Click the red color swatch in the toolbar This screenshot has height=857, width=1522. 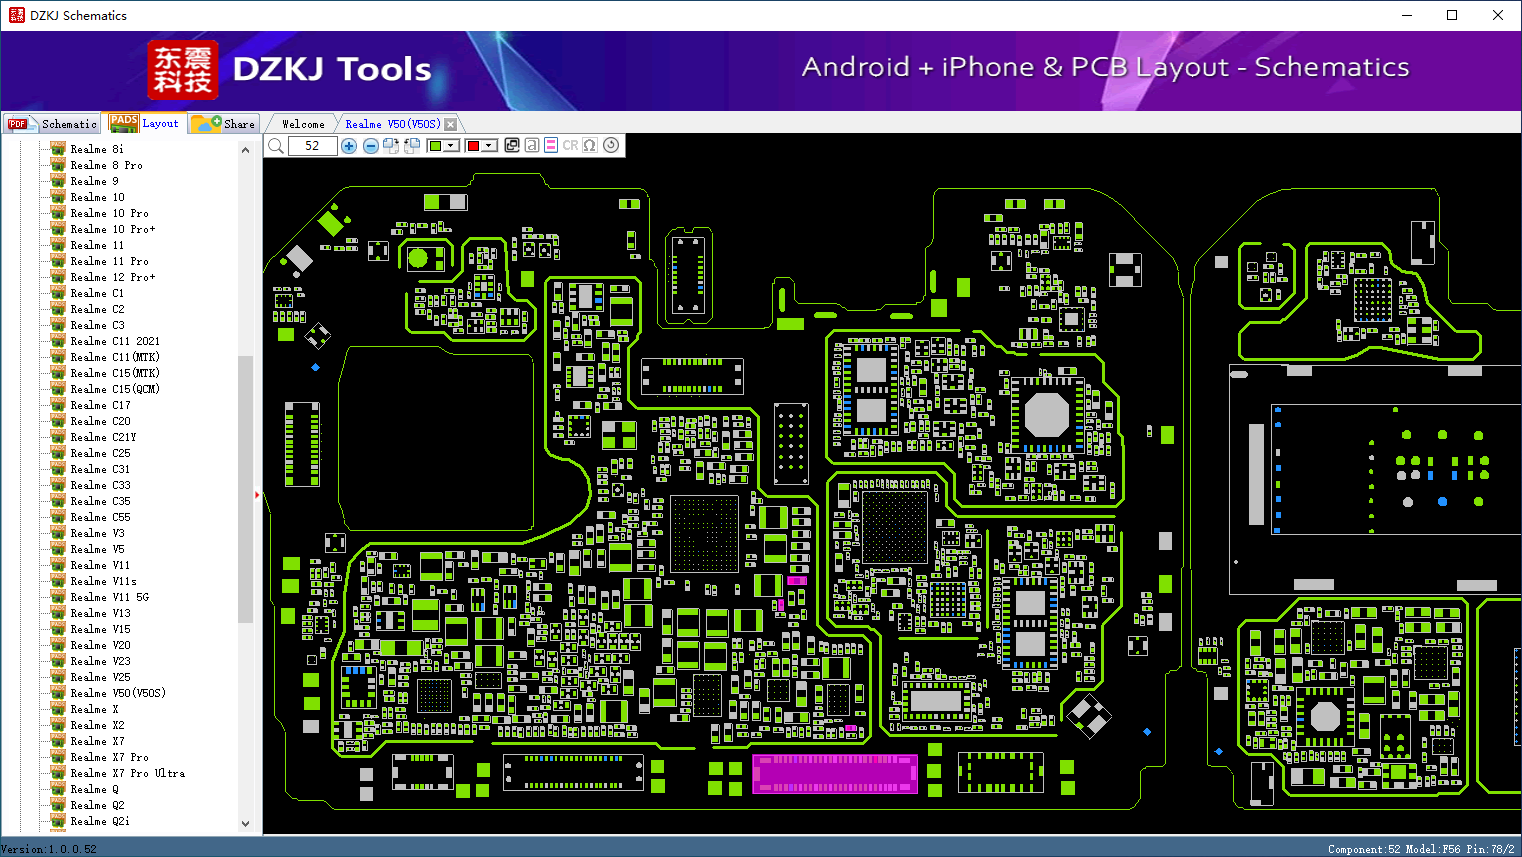tap(474, 146)
